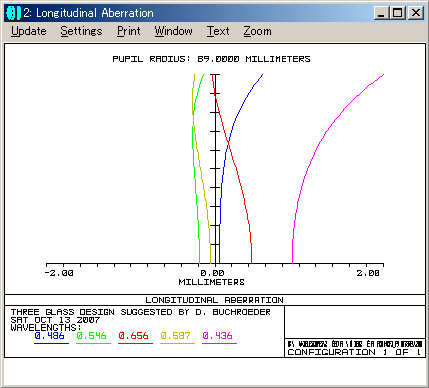This screenshot has width=429, height=388.
Task: Click the SAT OCT 13 2007 date
Action: click(x=55, y=320)
